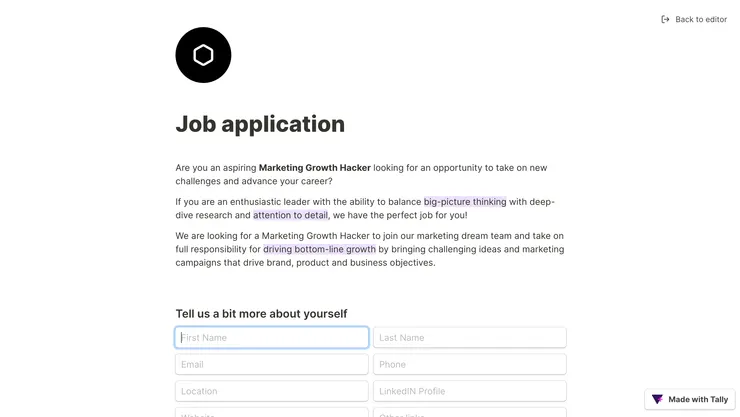Select the Email input box
Screen dimensions: 740x417
(272, 365)
